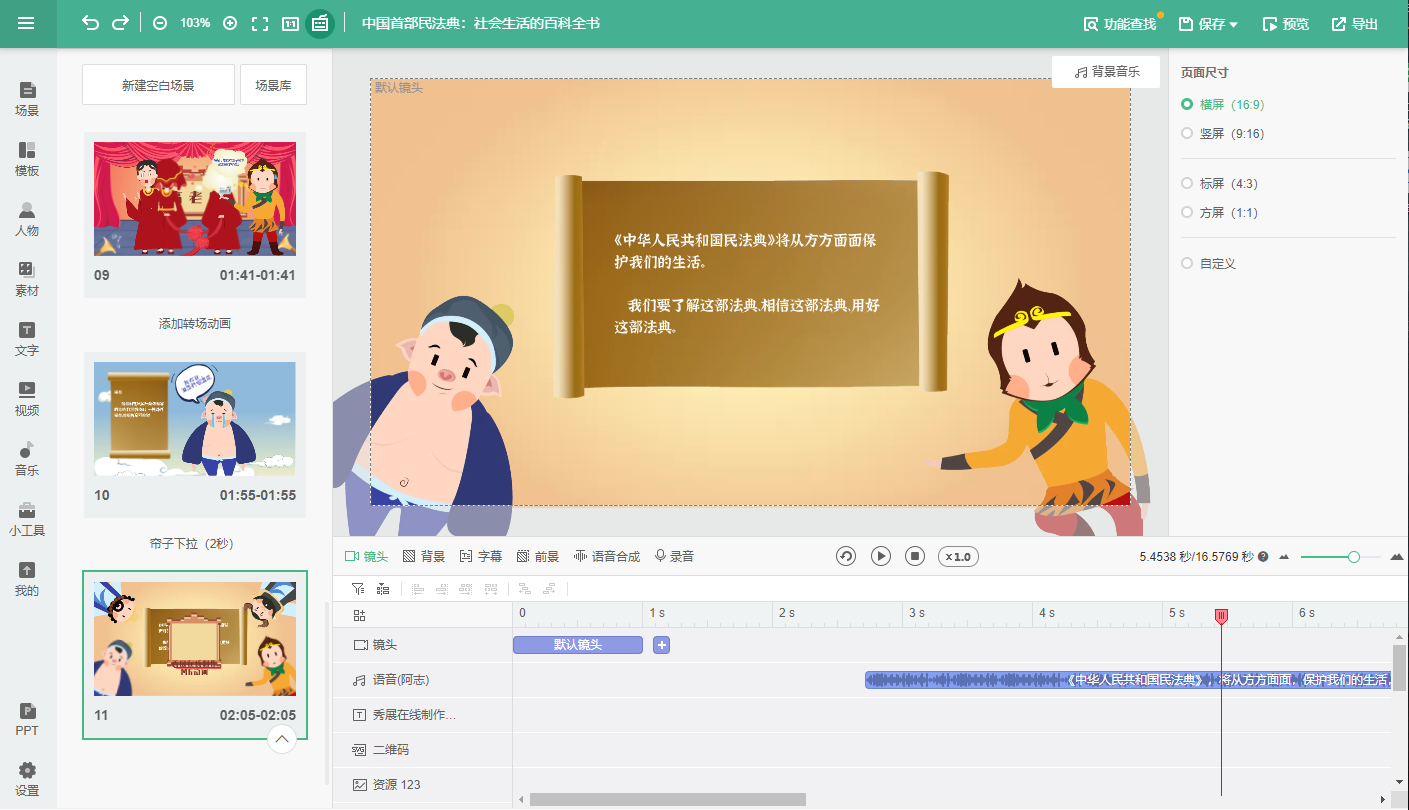Select scene 10 thumbnail
The height and width of the screenshot is (810, 1409).
195,419
